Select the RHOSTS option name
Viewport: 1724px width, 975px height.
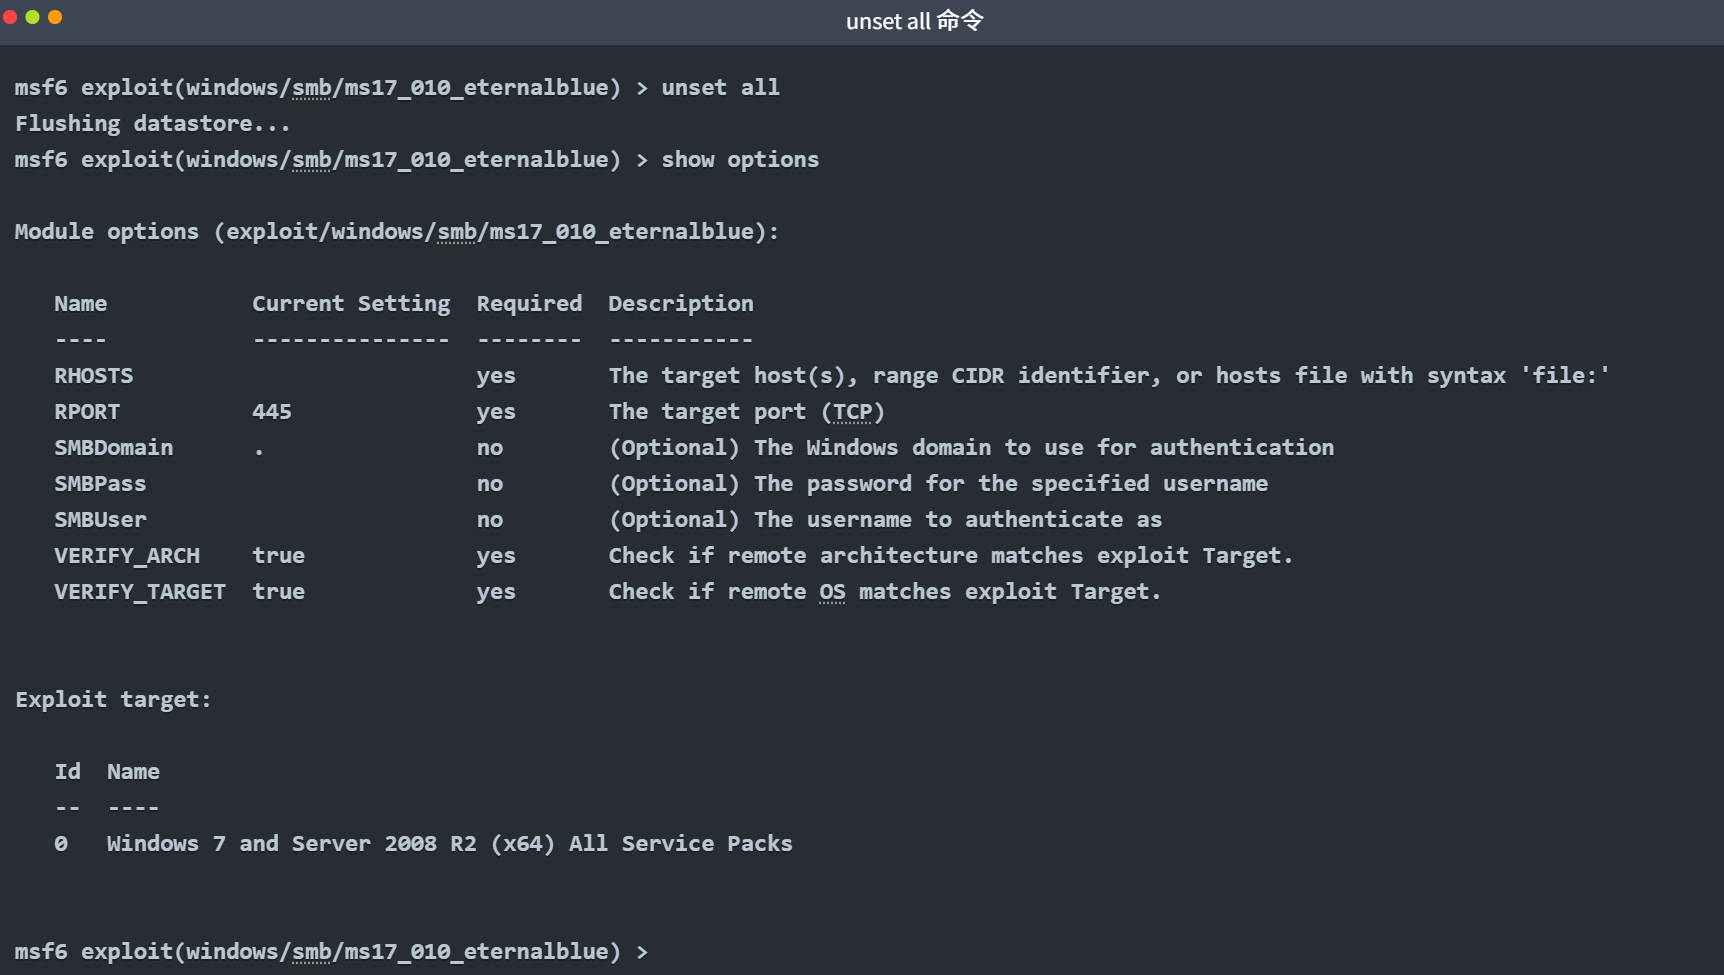pyautogui.click(x=93, y=376)
